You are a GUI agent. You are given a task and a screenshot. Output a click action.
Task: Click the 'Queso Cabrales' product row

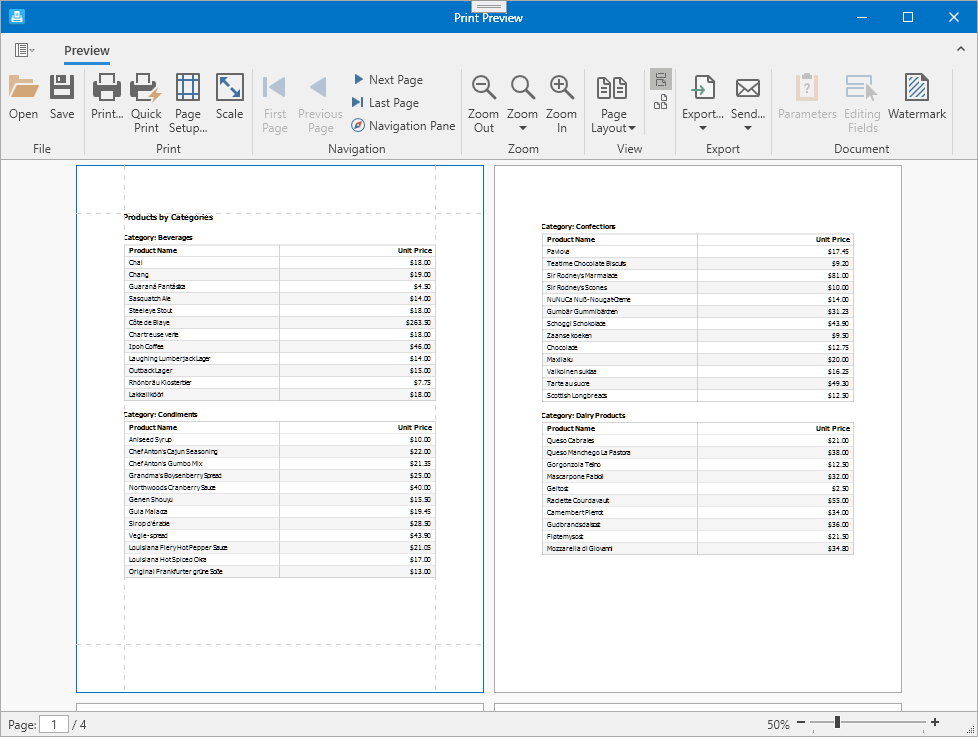(x=698, y=441)
